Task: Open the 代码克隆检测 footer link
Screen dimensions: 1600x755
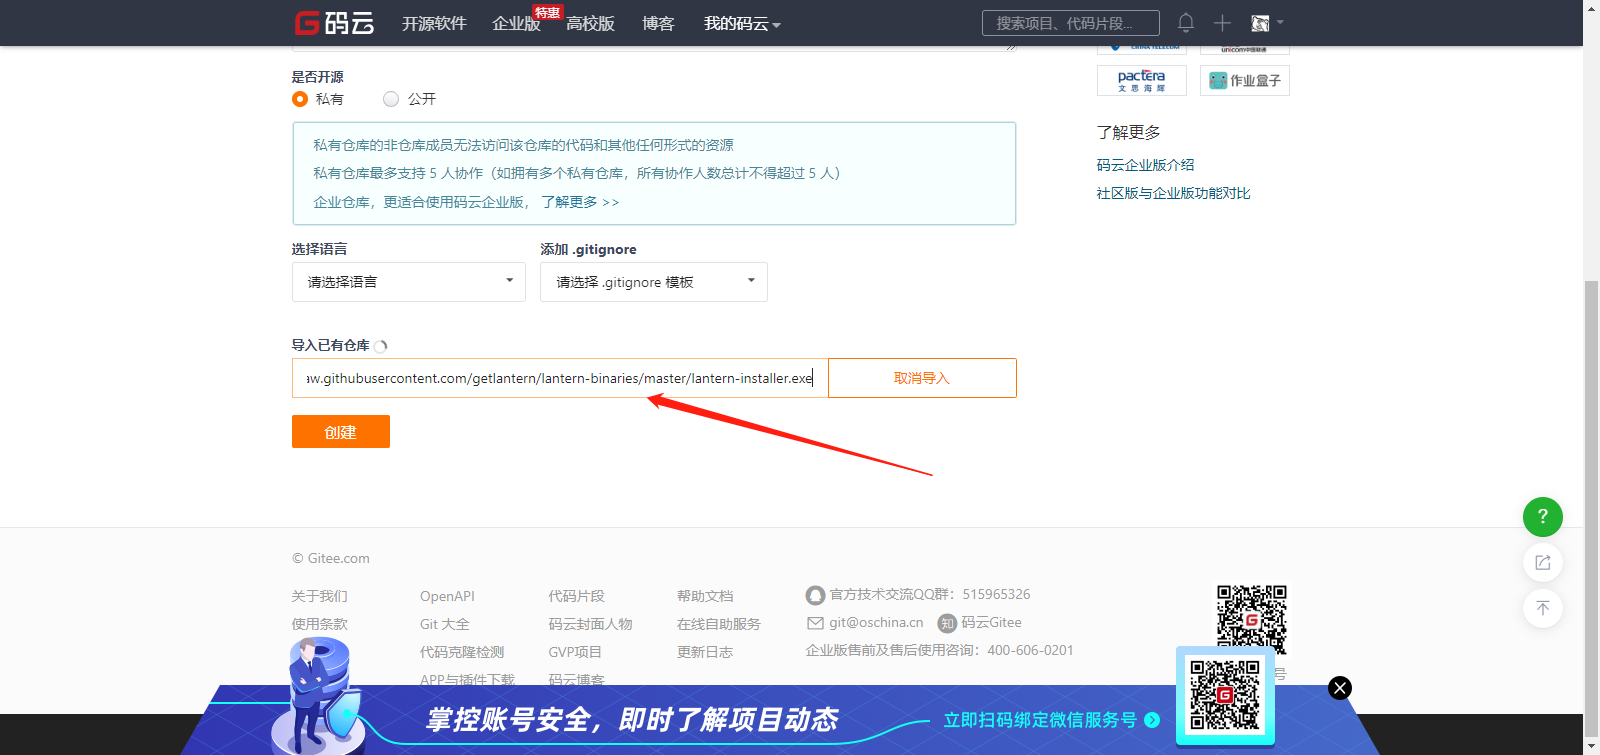Action: 462,652
